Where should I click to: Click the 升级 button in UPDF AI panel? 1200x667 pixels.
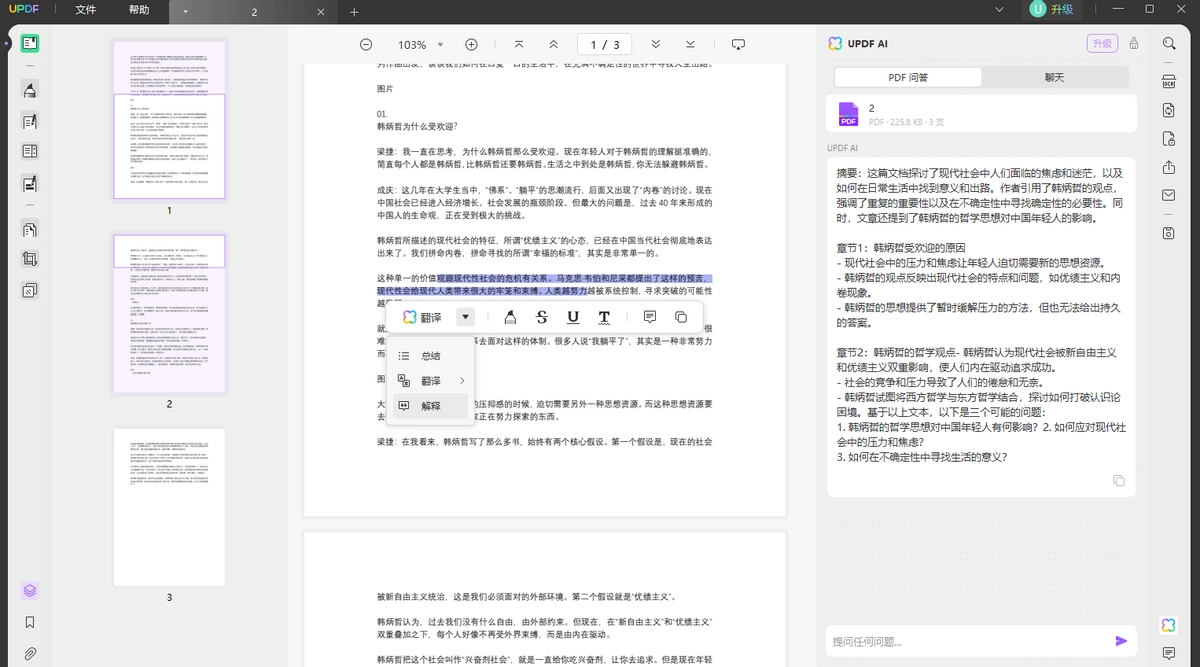coord(1101,43)
